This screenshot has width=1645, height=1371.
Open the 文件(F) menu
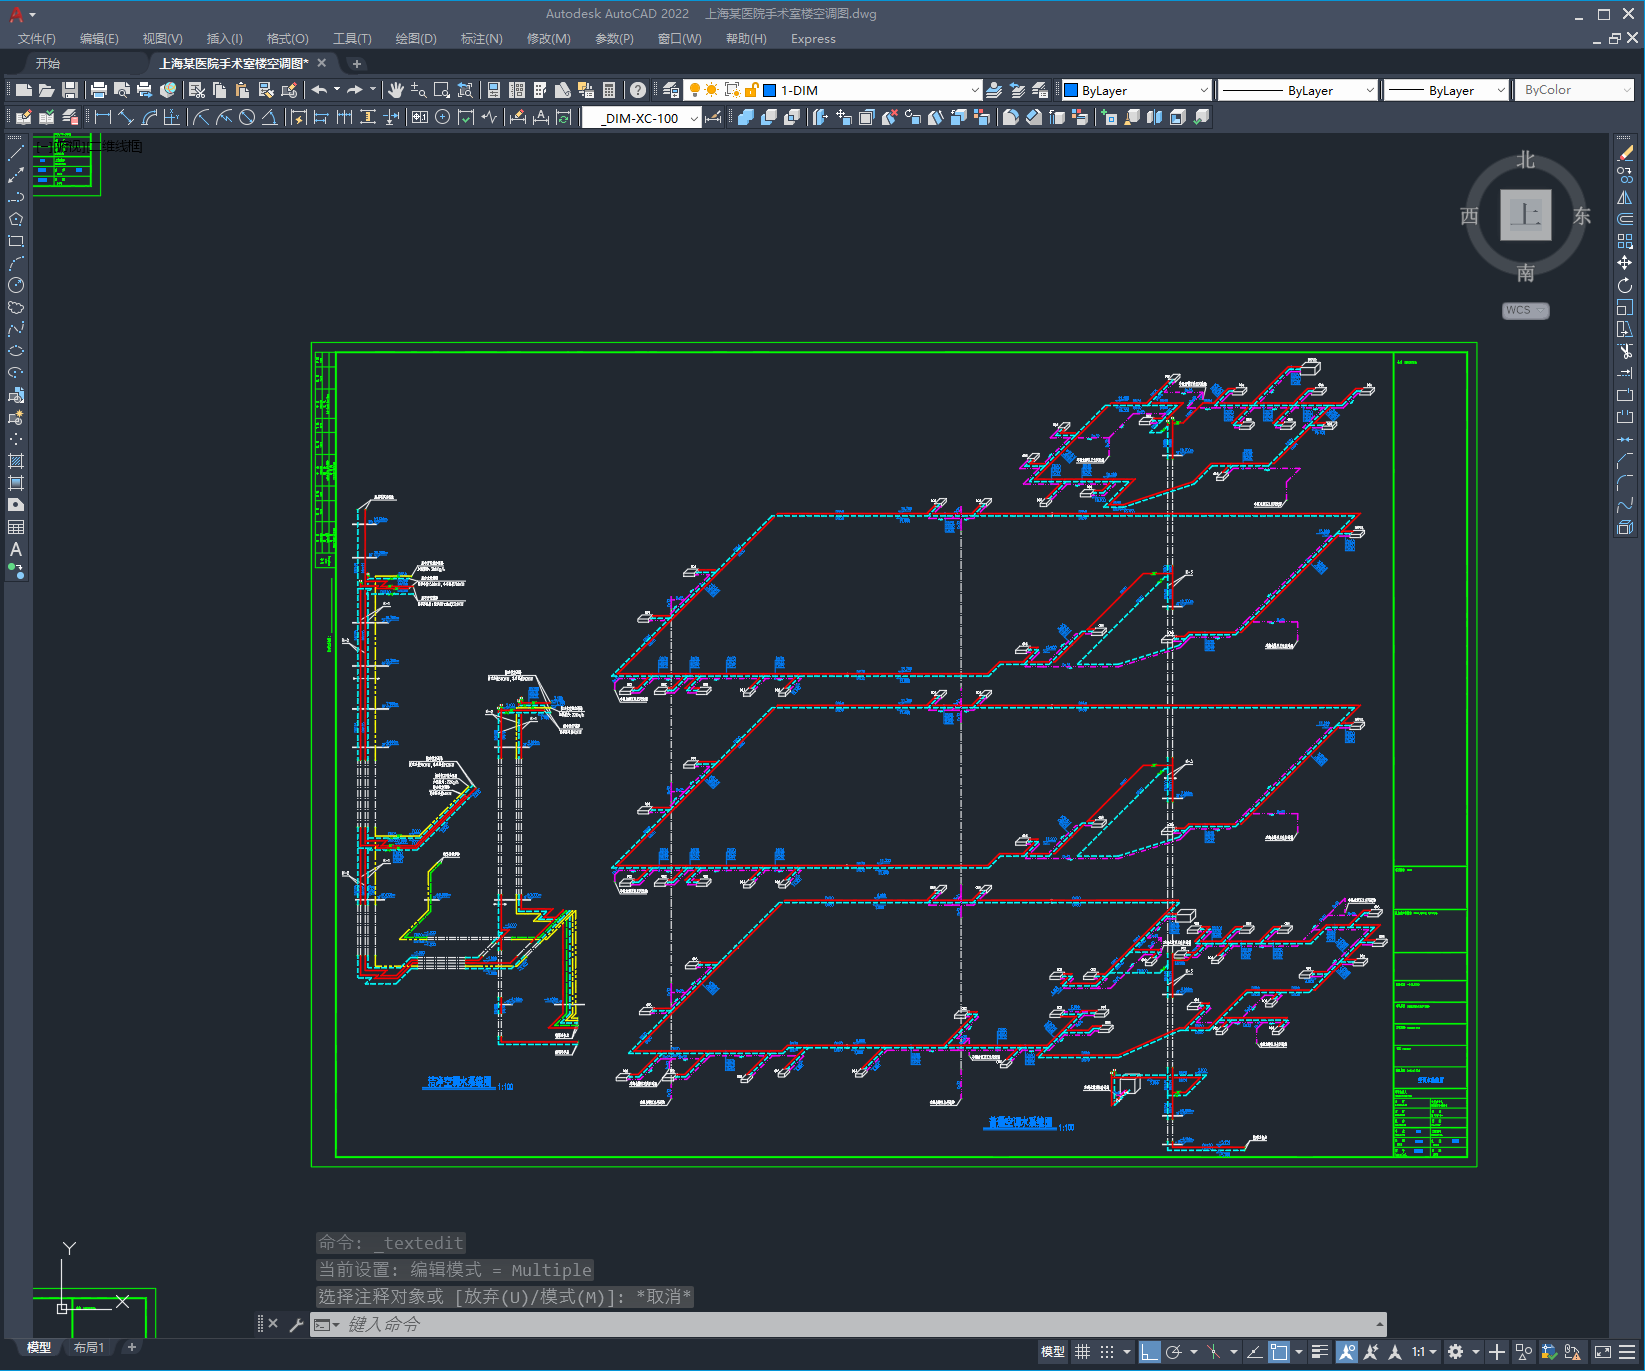click(x=37, y=39)
